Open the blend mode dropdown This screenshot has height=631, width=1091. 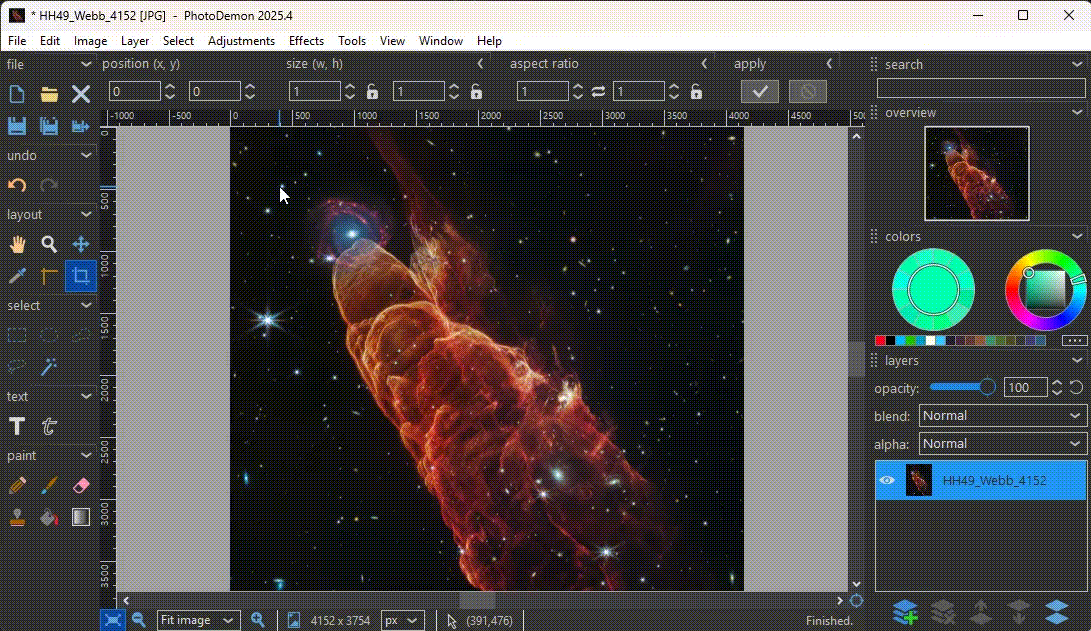point(1002,416)
